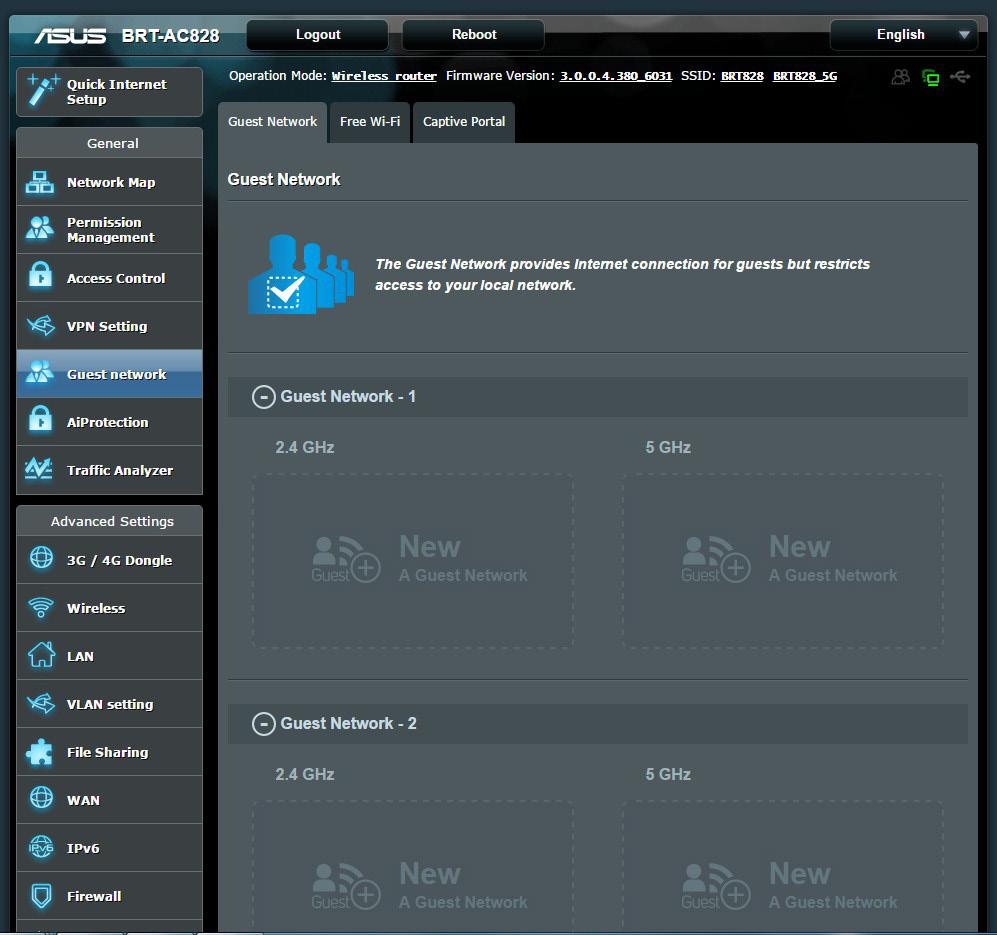The image size is (997, 935).
Task: Click the add guest icon for Guest Network 2 5 GHz
Action: pos(715,887)
